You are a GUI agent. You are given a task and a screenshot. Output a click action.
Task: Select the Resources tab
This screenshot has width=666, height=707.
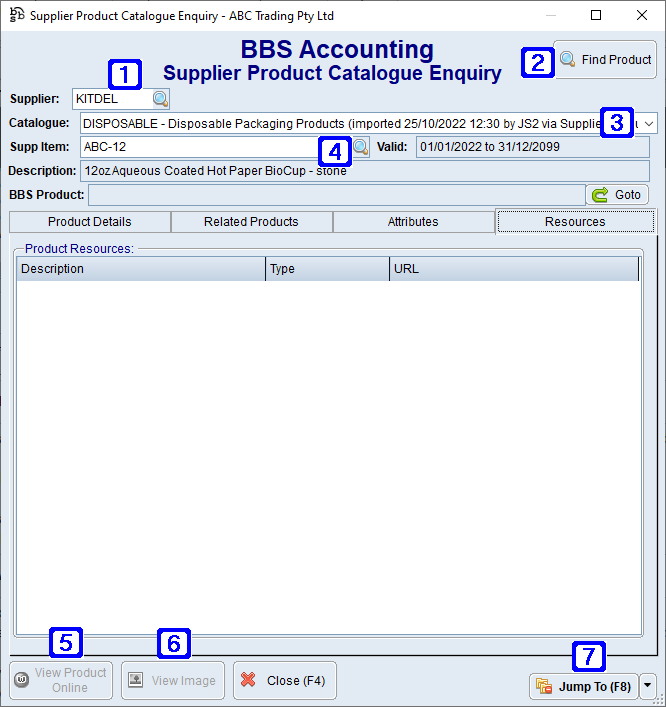coord(575,222)
